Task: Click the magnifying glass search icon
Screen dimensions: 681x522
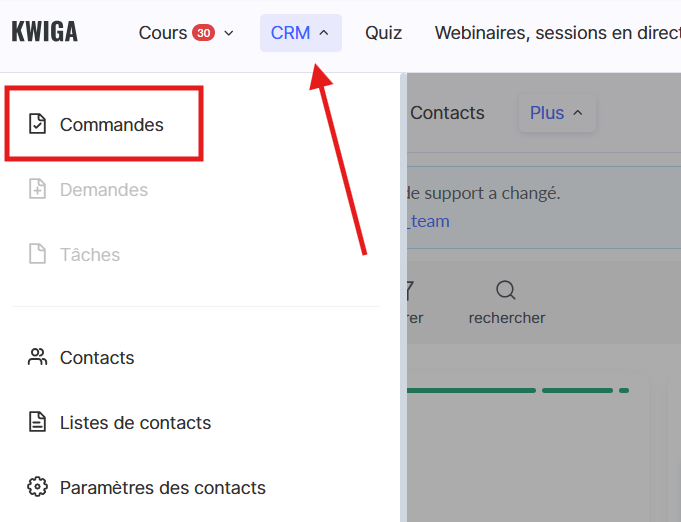Action: click(x=506, y=291)
